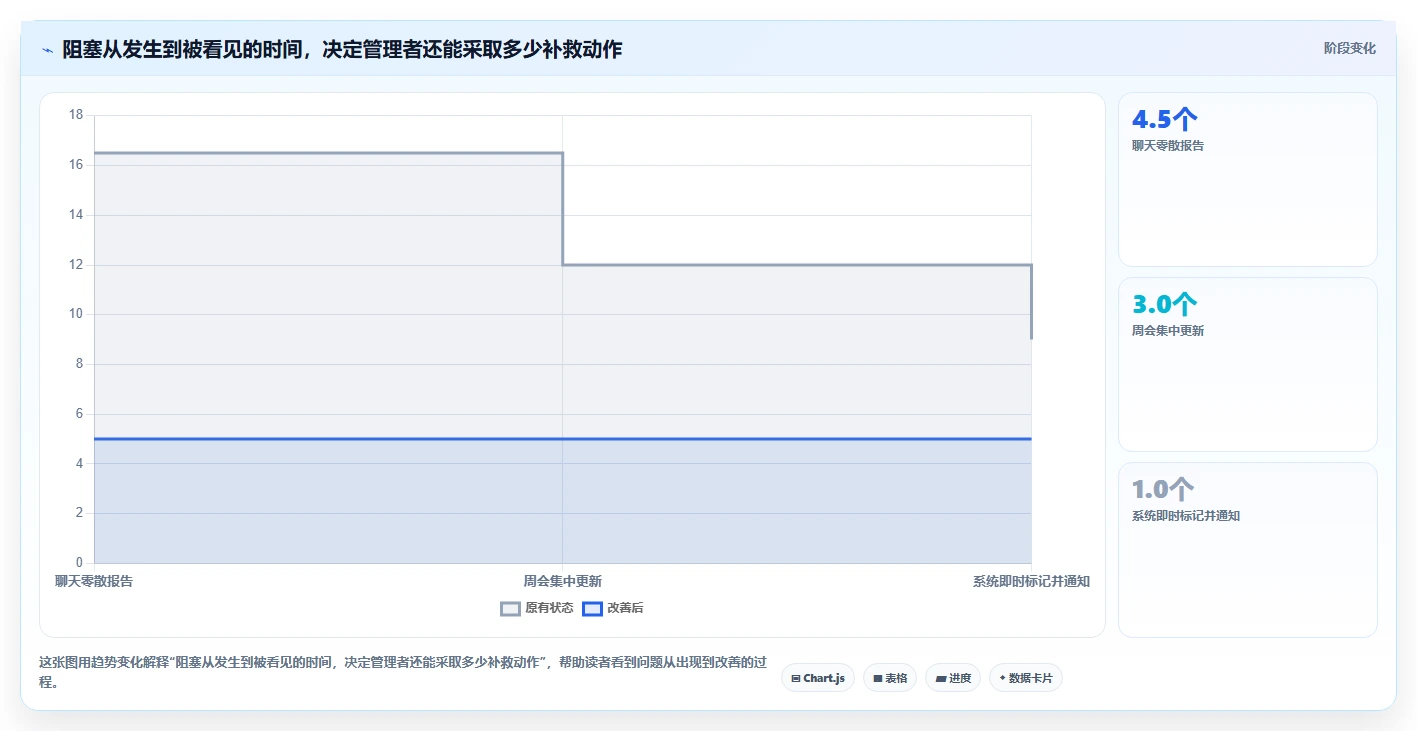Image resolution: width=1417 pixels, height=731 pixels.
Task: Click the y-axis value 18
Action: point(76,115)
